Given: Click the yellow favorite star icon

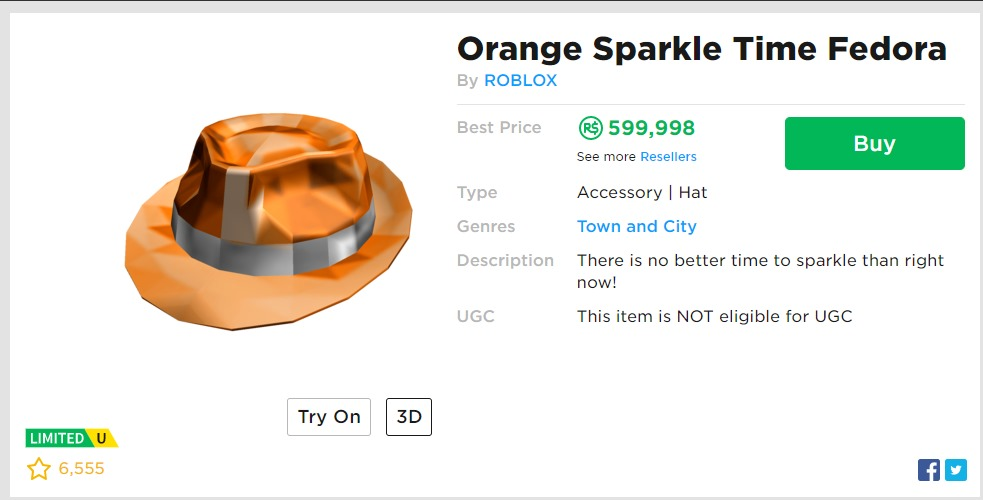Looking at the screenshot, I should pos(39,468).
